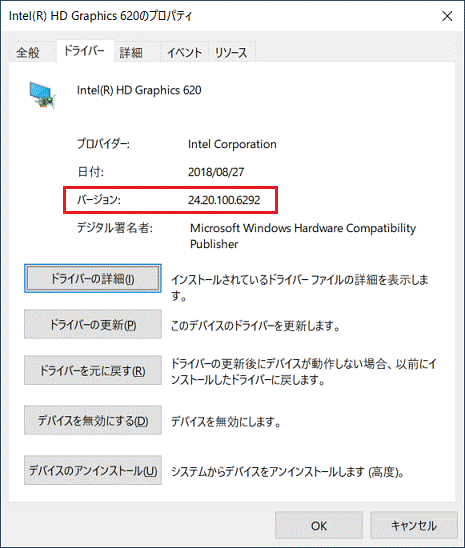The image size is (465, 548).
Task: Click the キャンセル button
Action: [x=414, y=526]
